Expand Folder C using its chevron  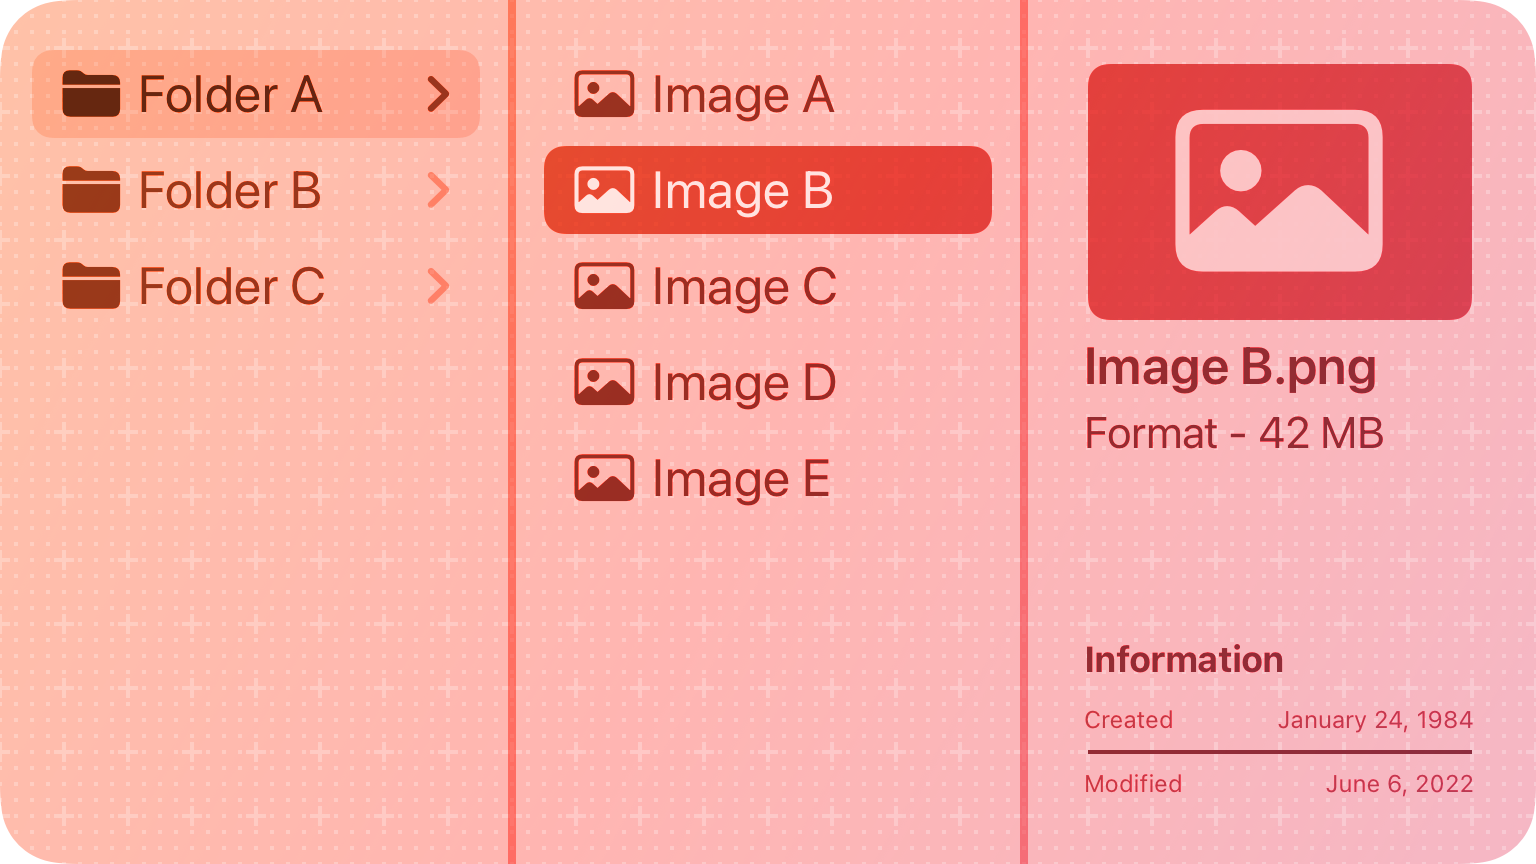pos(438,286)
